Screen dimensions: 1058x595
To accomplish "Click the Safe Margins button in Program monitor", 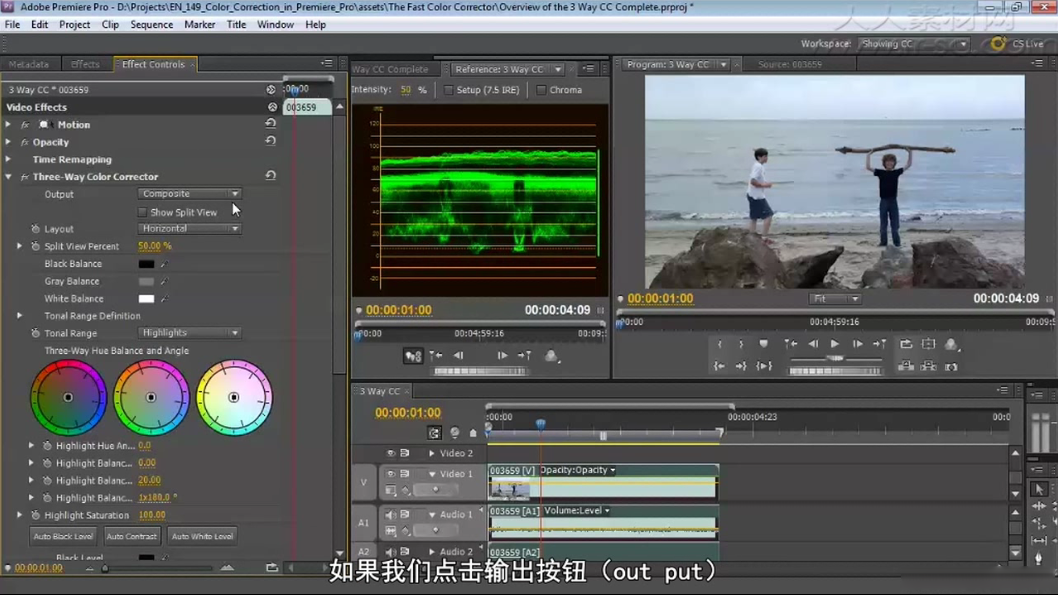I will coord(928,344).
